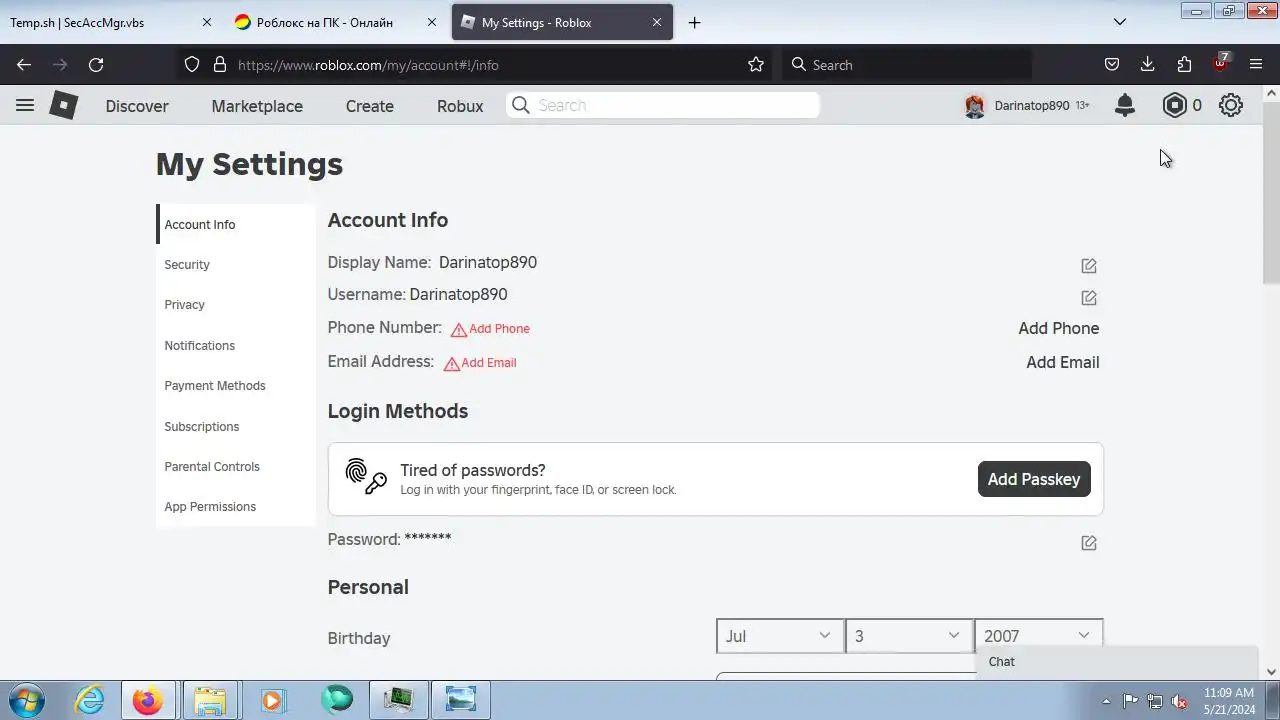
Task: Go to Create in top navigation
Action: 370,106
